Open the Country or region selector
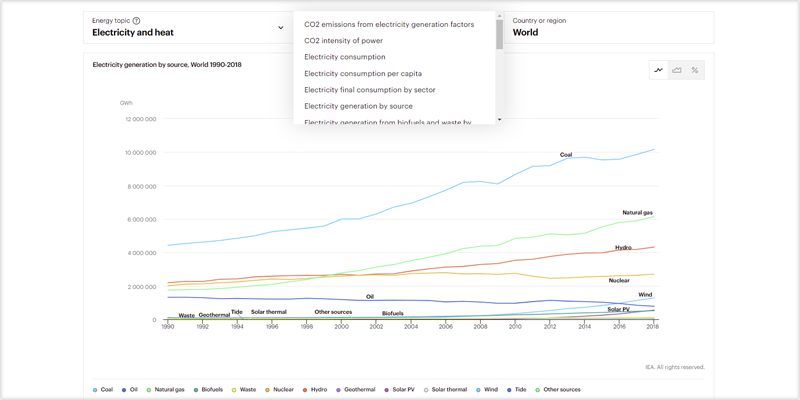The width and height of the screenshot is (800, 400). pyautogui.click(x=609, y=27)
